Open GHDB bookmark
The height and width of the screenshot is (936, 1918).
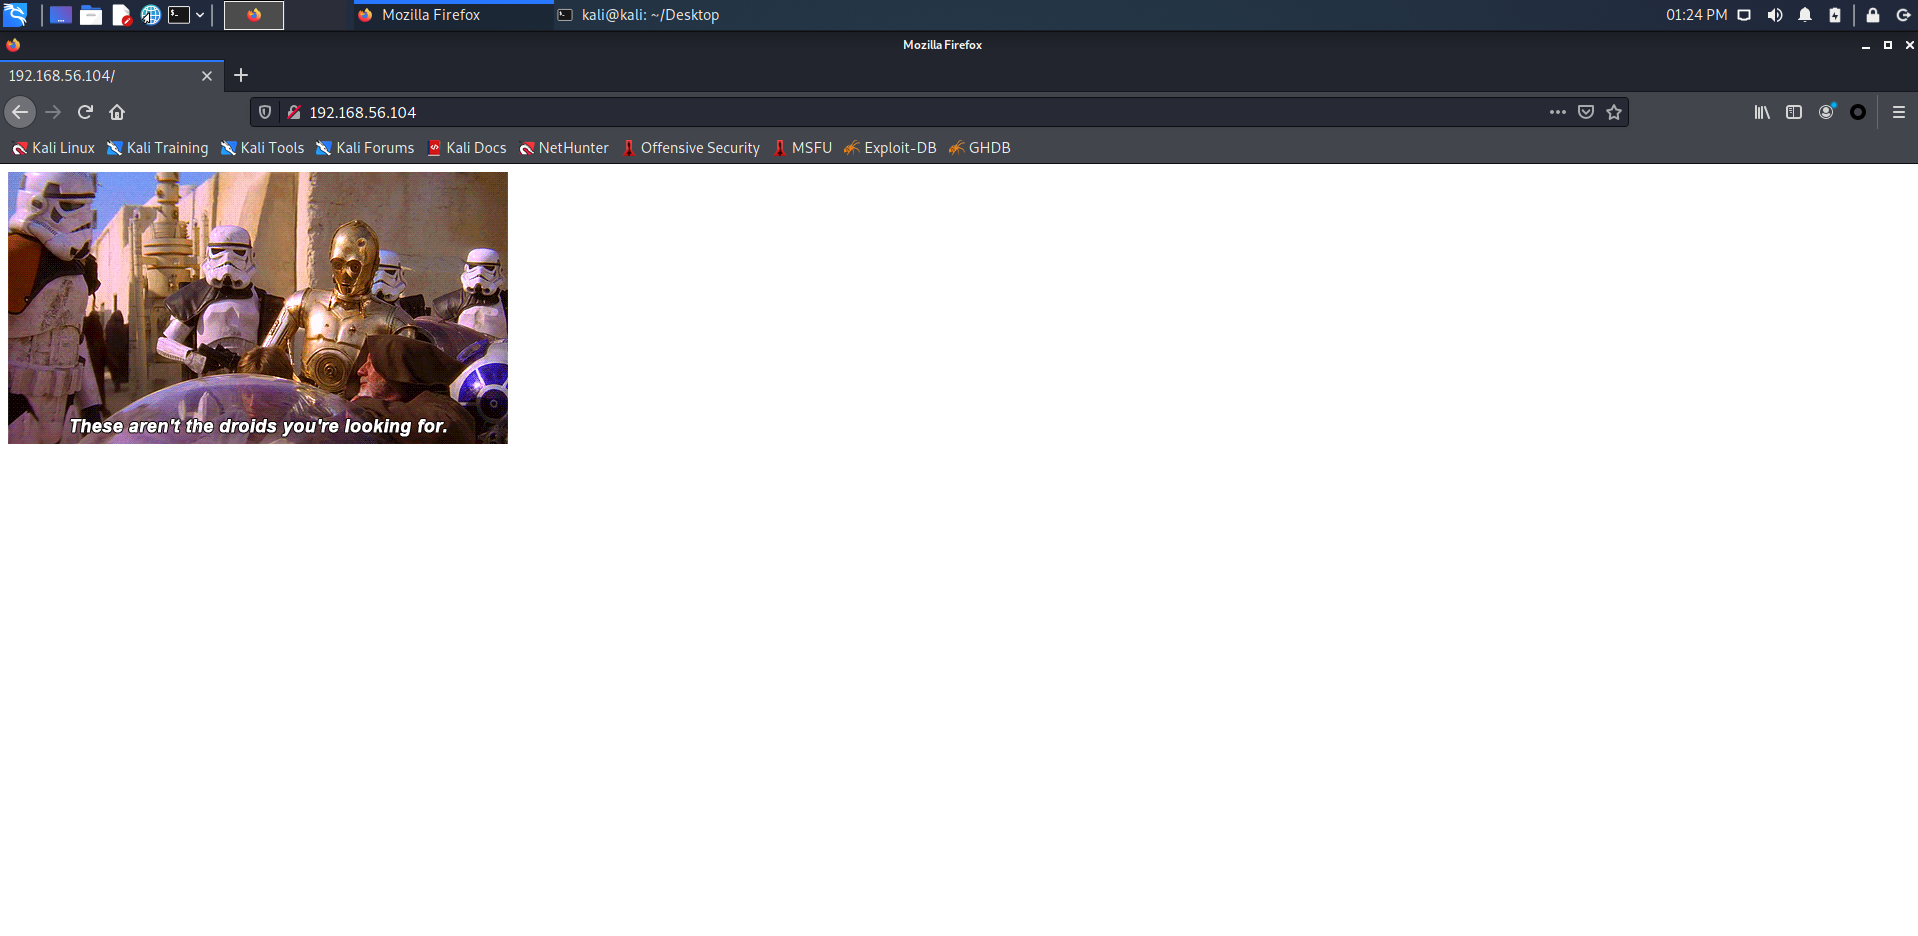pos(980,148)
